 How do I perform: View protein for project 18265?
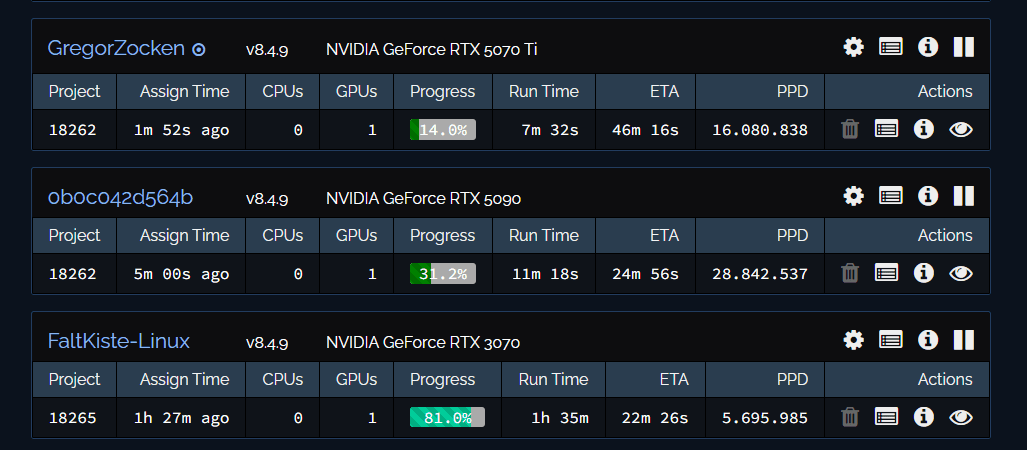click(961, 417)
